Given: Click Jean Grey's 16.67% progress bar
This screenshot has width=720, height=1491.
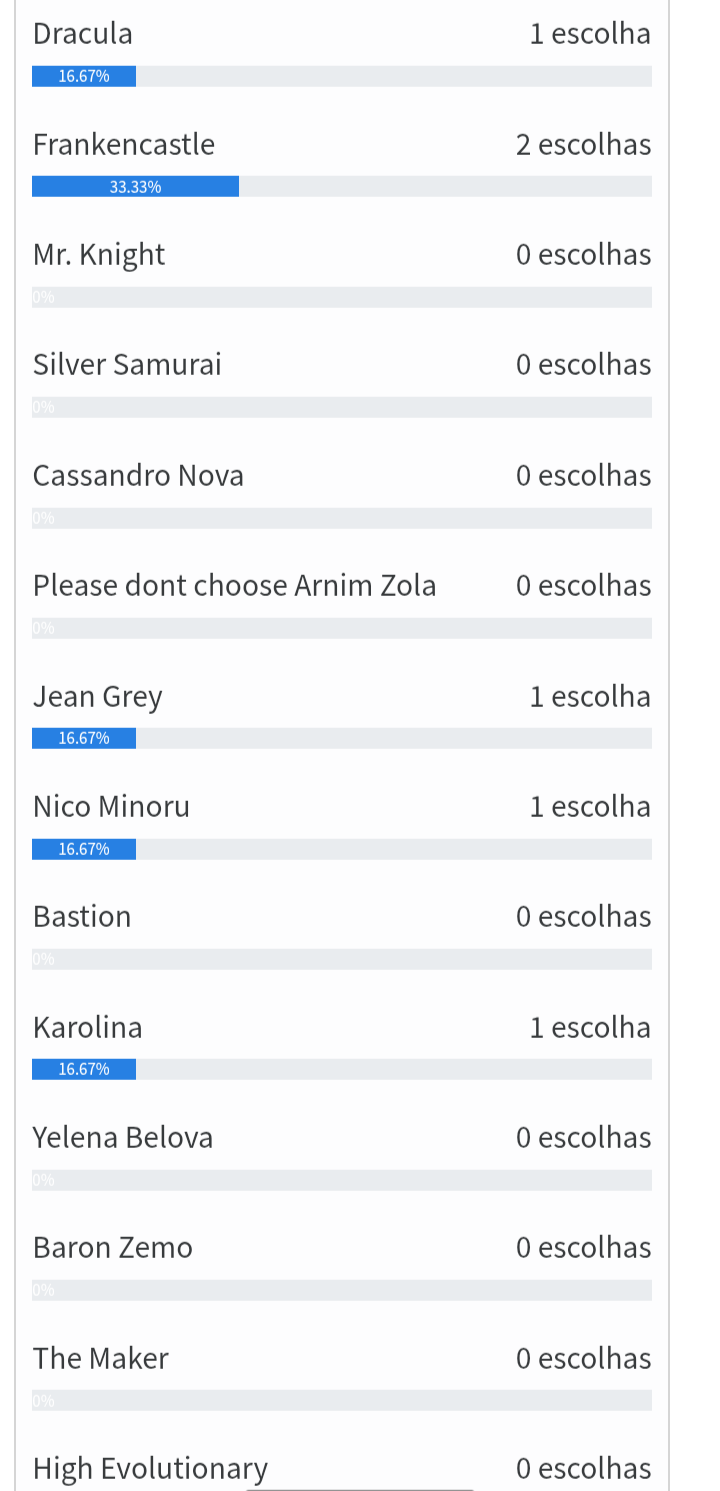Looking at the screenshot, I should [84, 738].
